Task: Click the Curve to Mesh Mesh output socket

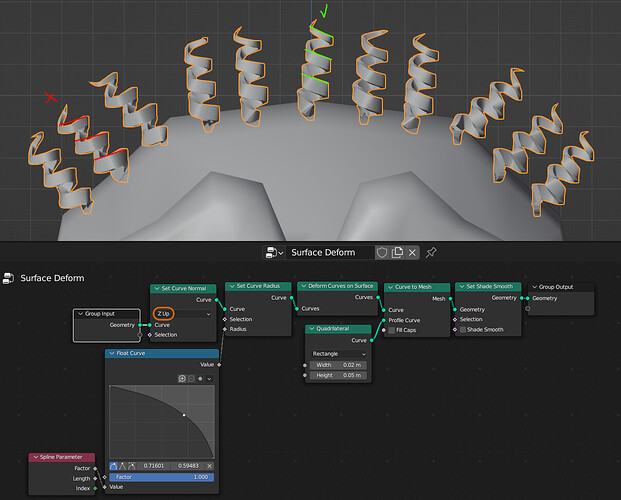Action: click(x=450, y=299)
